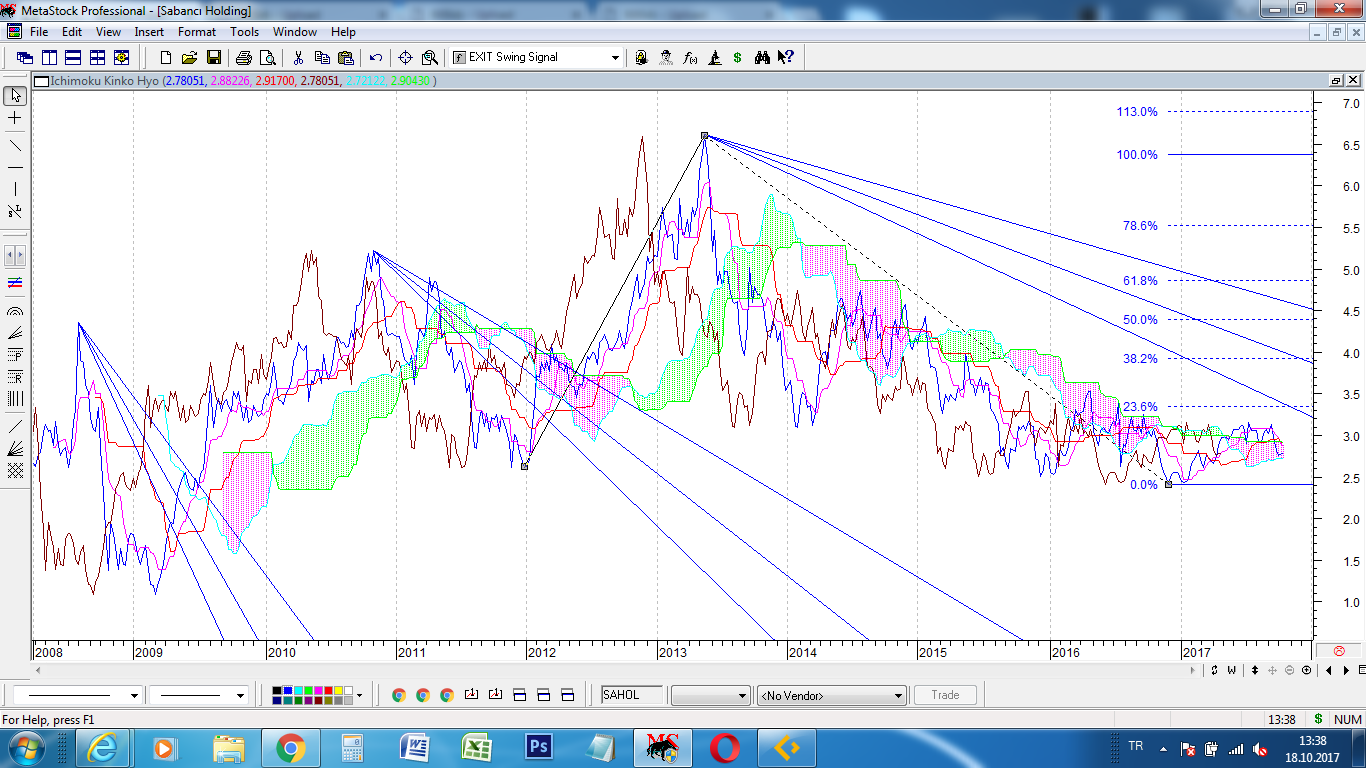The width and height of the screenshot is (1366, 768).
Task: Click the SAHOL security symbol field
Action: (632, 695)
